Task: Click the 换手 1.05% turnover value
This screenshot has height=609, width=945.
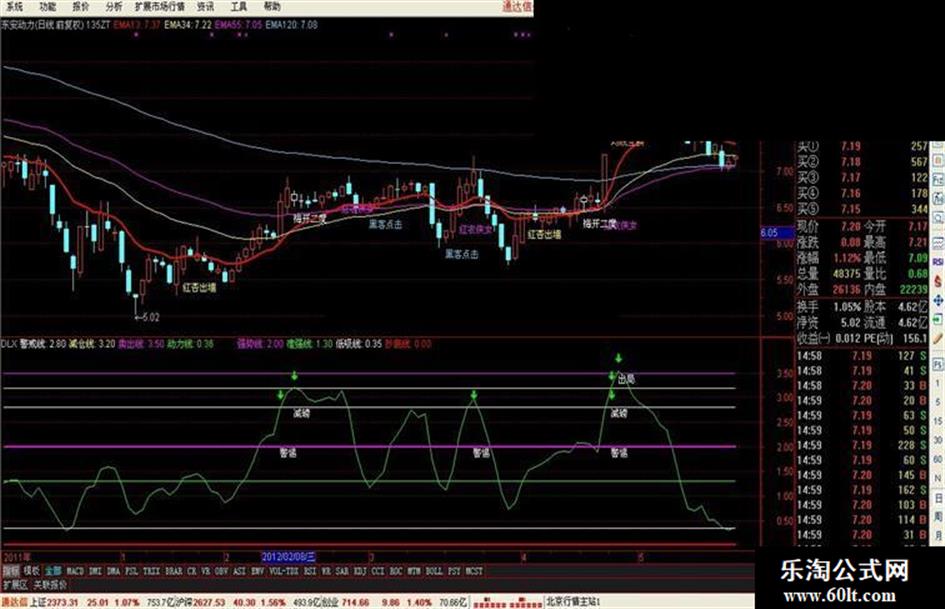Action: tap(847, 307)
